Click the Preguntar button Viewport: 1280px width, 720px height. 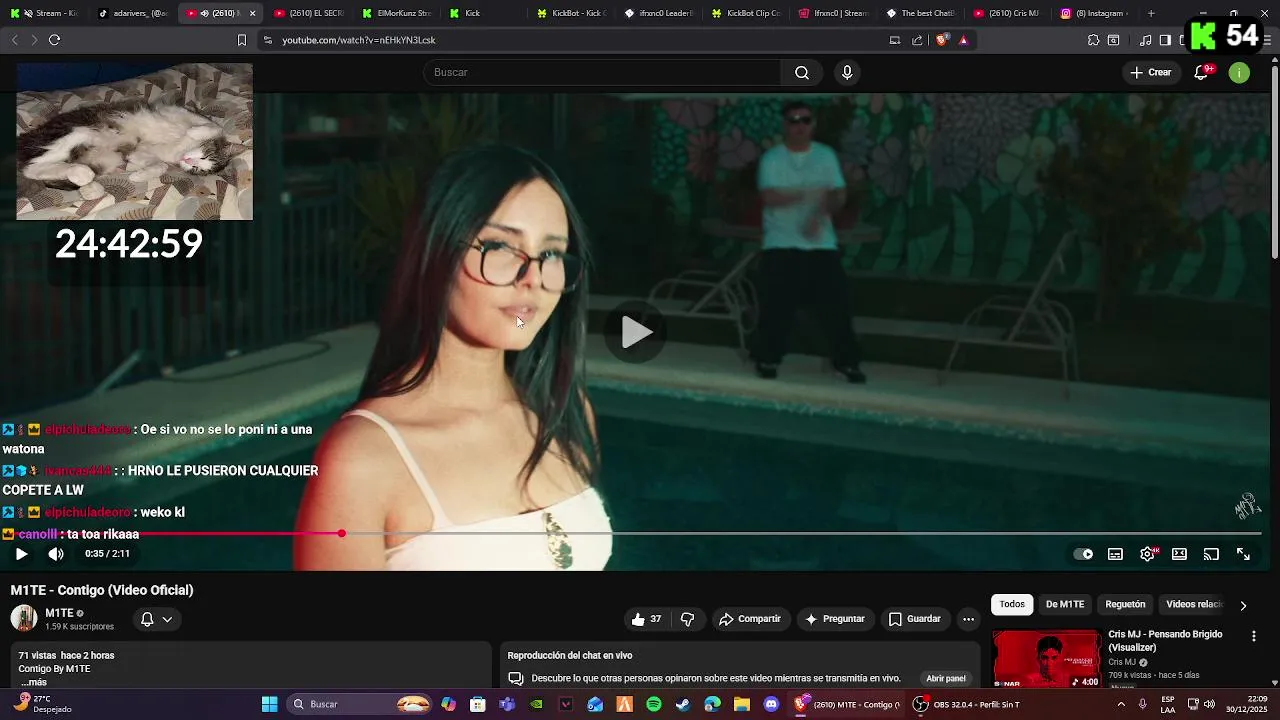835,619
